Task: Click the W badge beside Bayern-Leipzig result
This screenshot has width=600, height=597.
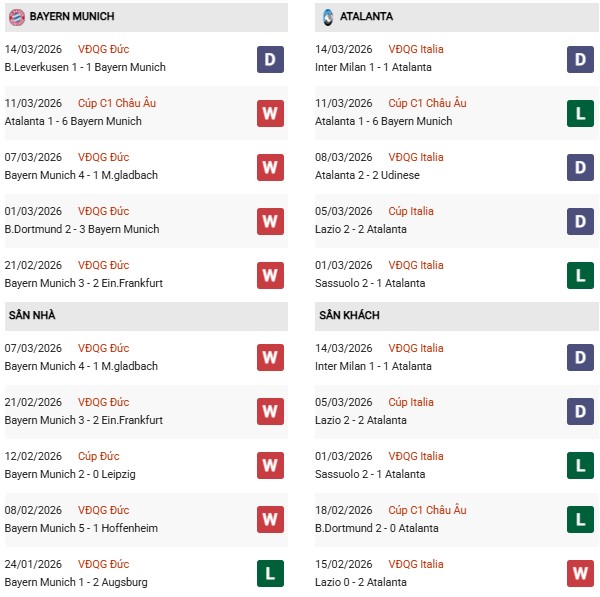Action: 270,466
